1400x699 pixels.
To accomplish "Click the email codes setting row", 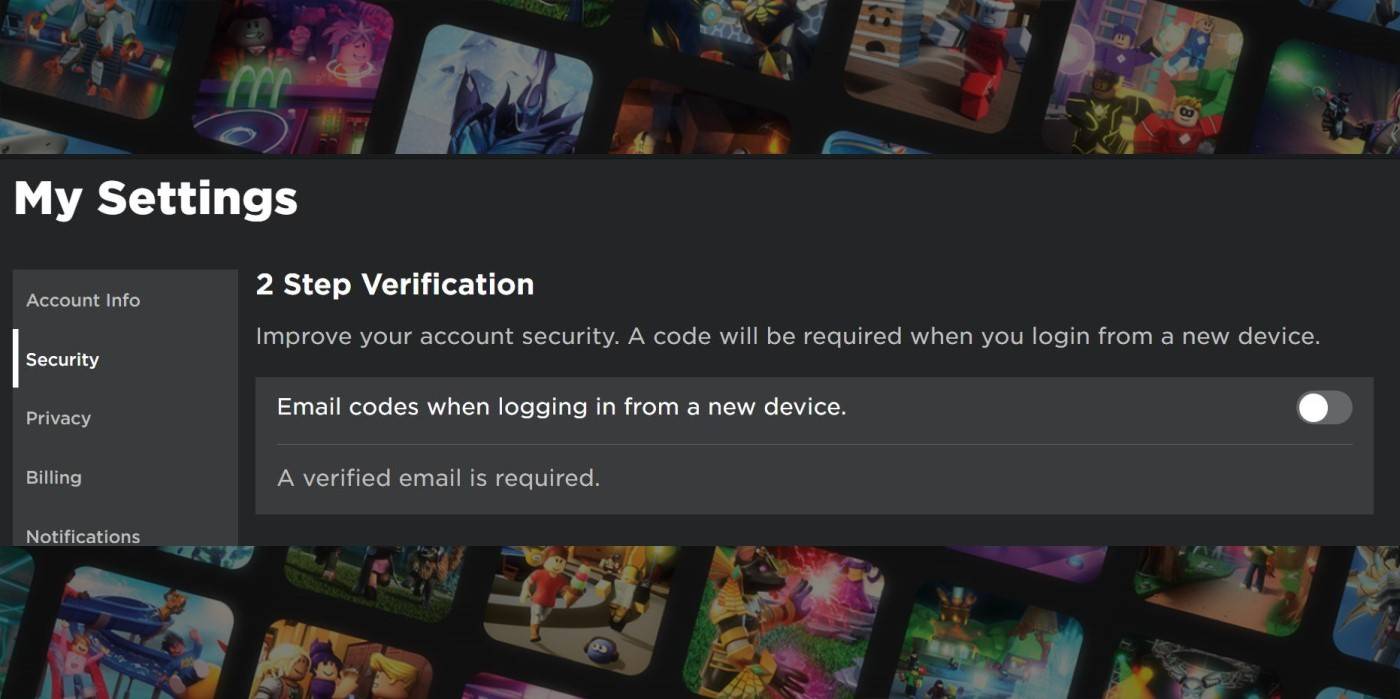I will pyautogui.click(x=700, y=407).
